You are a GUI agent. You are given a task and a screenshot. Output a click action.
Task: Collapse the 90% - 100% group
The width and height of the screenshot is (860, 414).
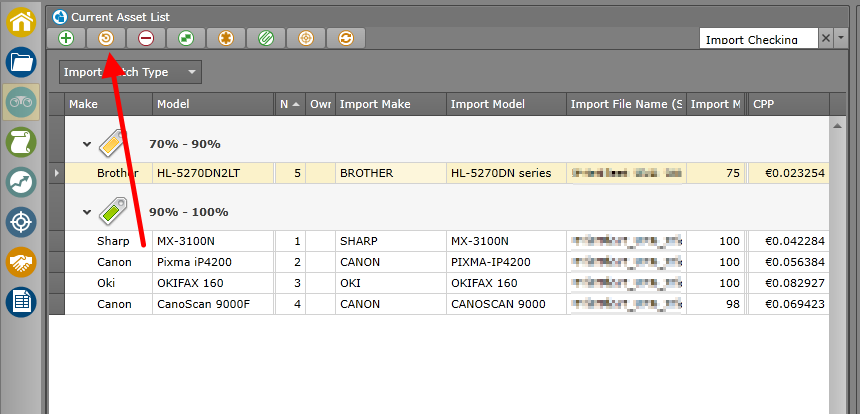point(87,212)
